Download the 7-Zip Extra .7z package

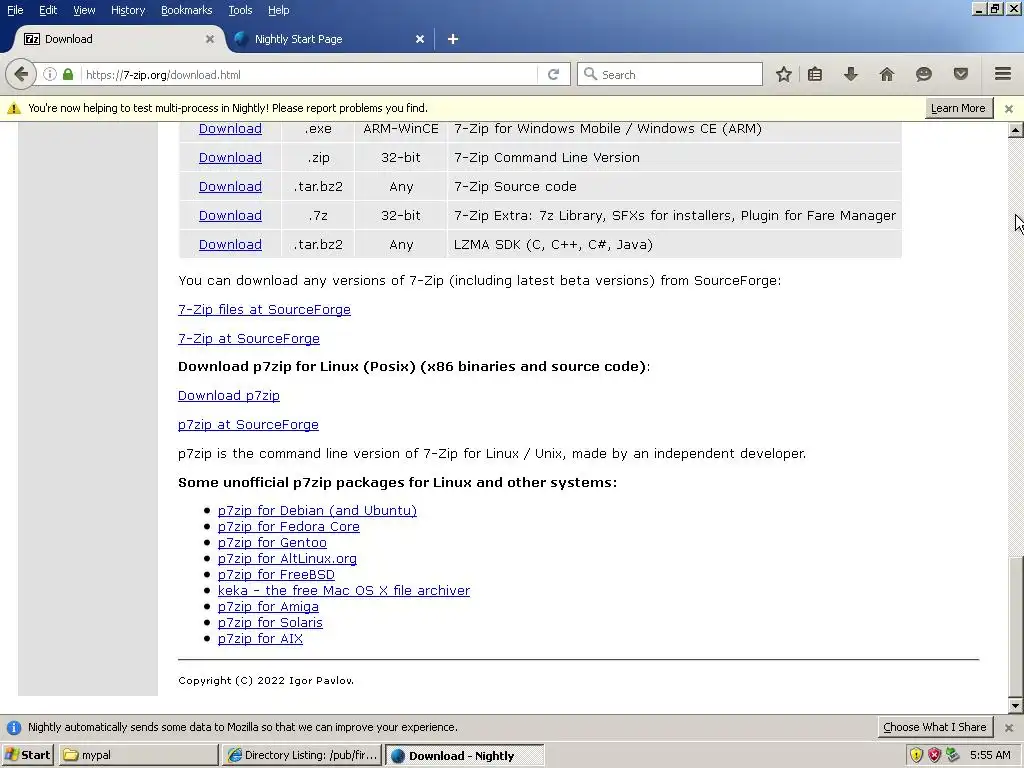230,216
